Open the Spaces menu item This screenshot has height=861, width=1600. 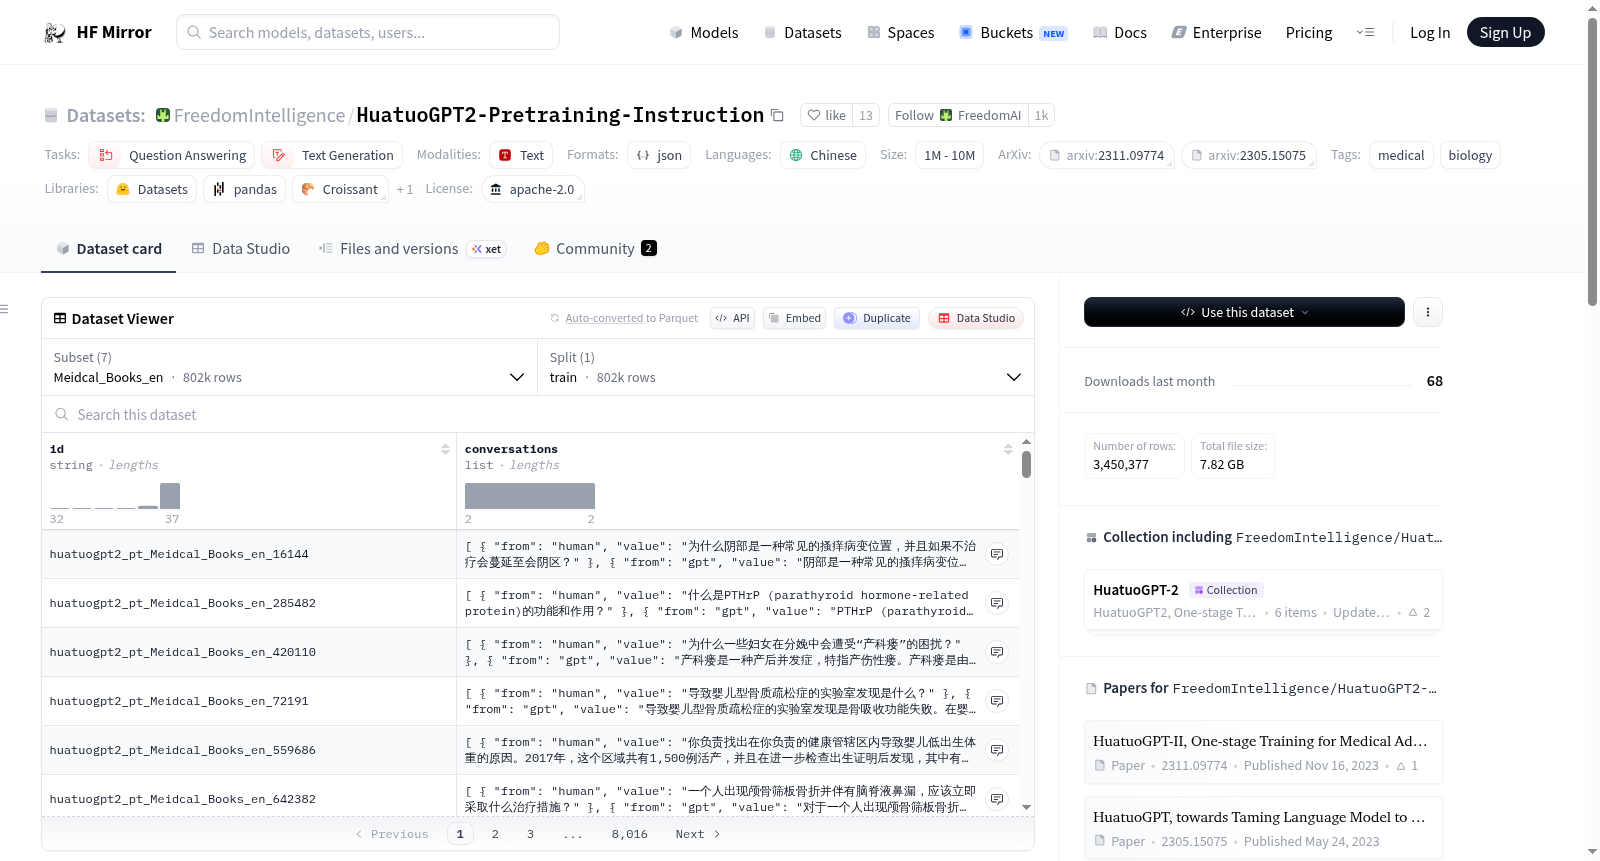click(x=901, y=33)
